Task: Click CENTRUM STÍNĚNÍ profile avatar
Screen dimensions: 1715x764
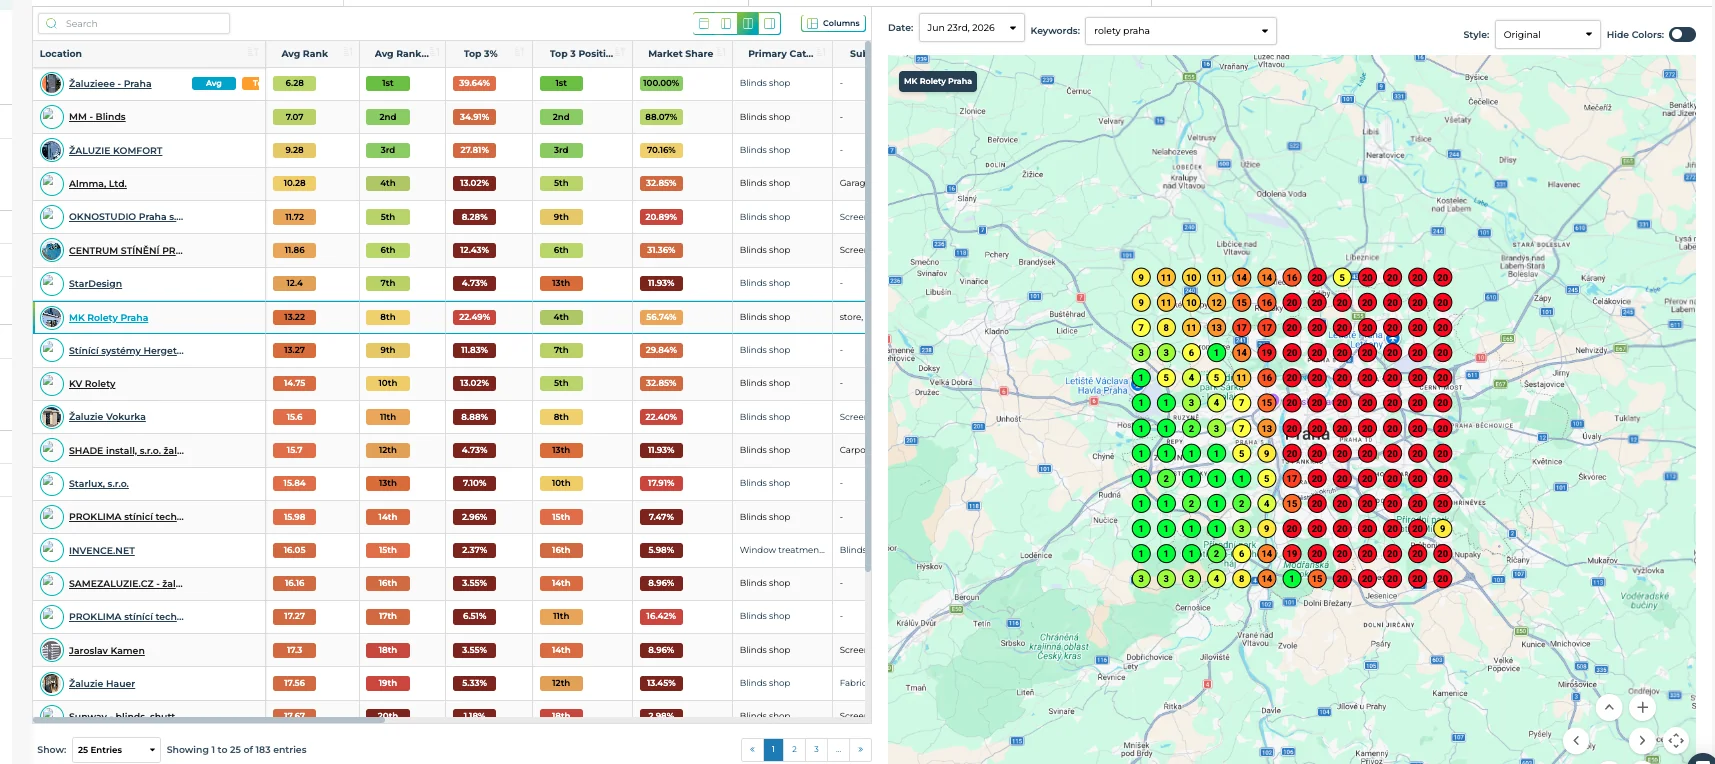Action: (x=52, y=250)
